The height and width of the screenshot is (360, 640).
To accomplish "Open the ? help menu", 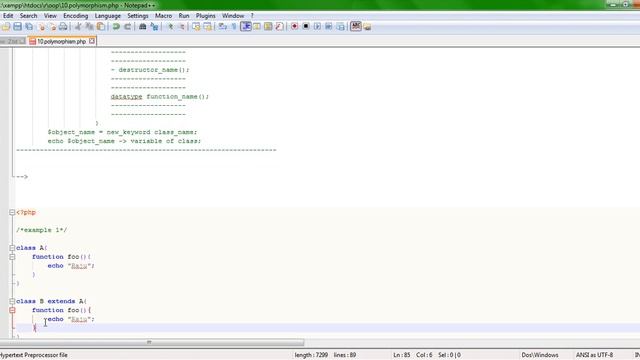I will [x=252, y=16].
